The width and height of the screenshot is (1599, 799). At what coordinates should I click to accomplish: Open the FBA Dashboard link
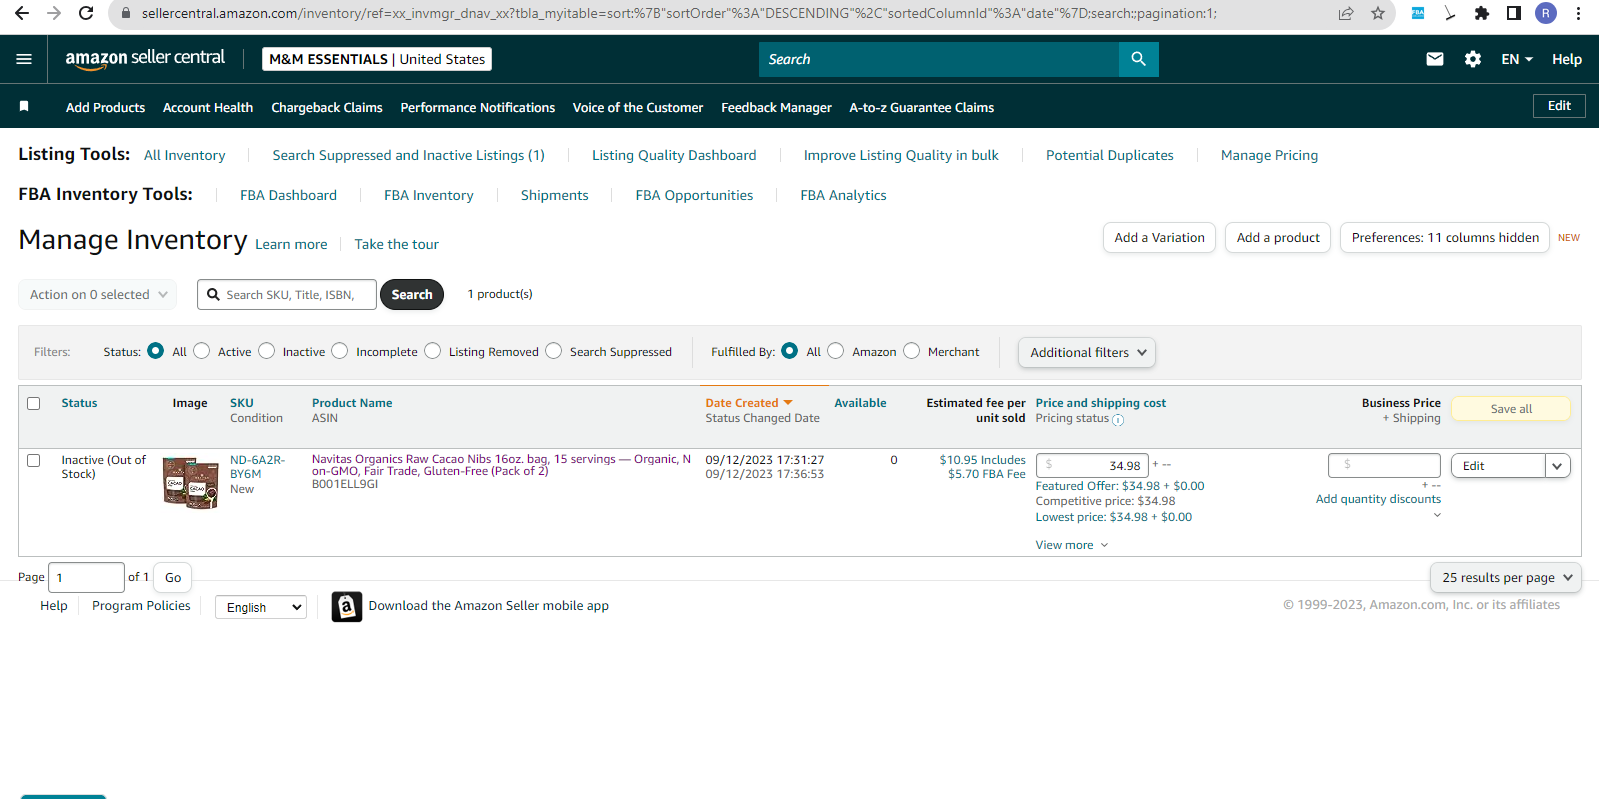[288, 195]
